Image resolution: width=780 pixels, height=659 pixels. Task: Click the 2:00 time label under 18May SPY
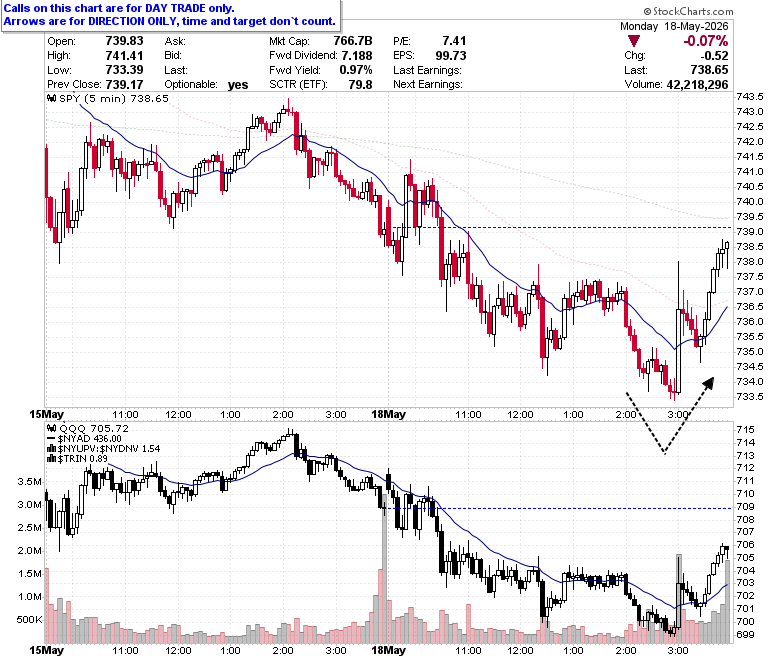(625, 414)
